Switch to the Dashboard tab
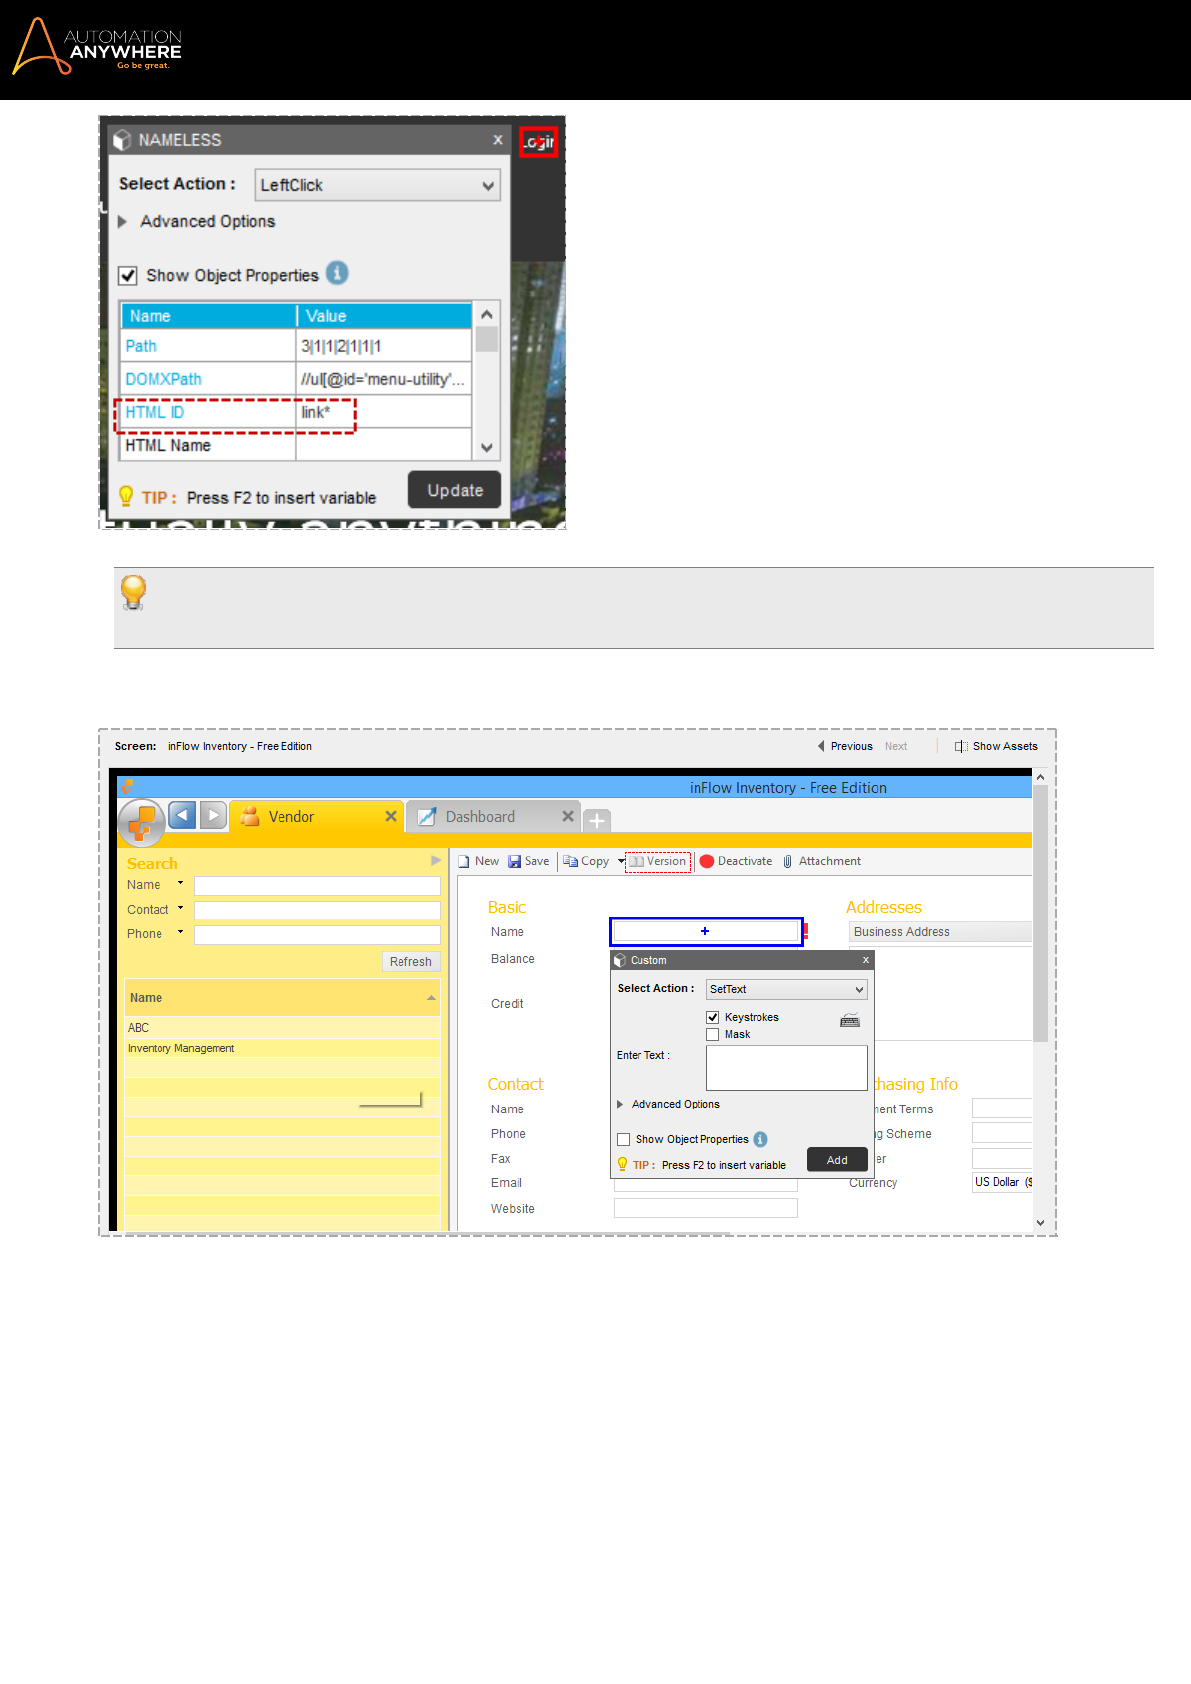This screenshot has height=1684, width=1191. (494, 816)
